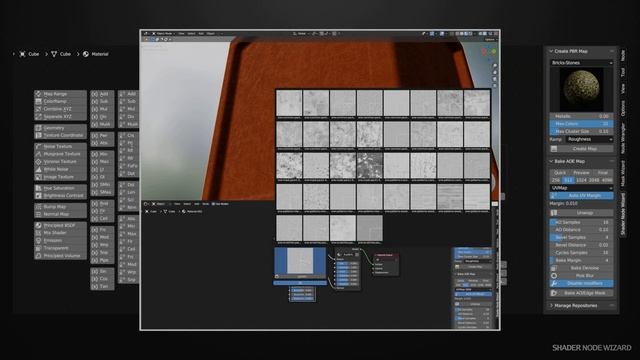Add a Musgrave Texture node
This screenshot has width=640, height=360.
tap(60, 154)
